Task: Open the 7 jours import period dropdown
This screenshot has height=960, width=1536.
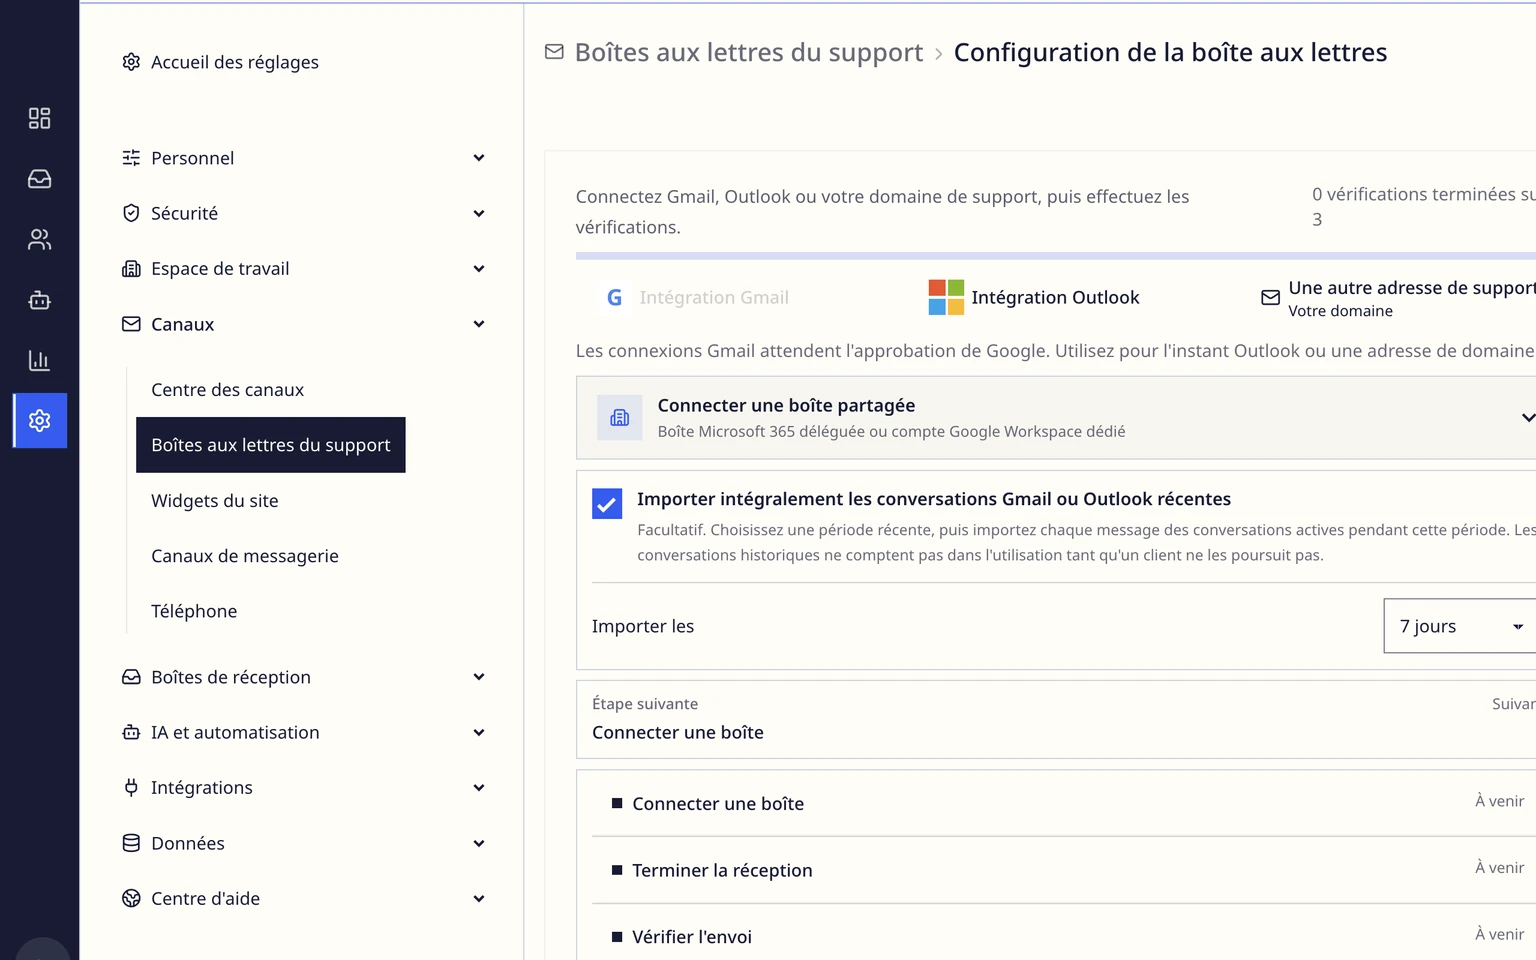Action: tap(1460, 626)
